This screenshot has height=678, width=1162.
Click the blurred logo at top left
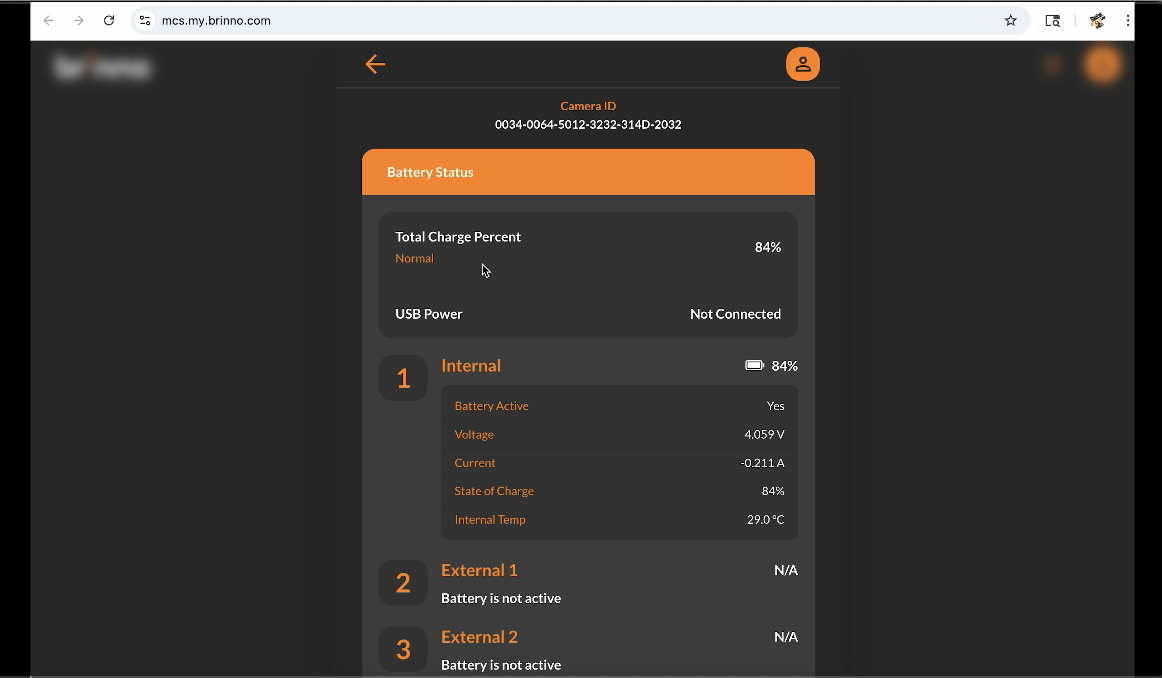[102, 68]
